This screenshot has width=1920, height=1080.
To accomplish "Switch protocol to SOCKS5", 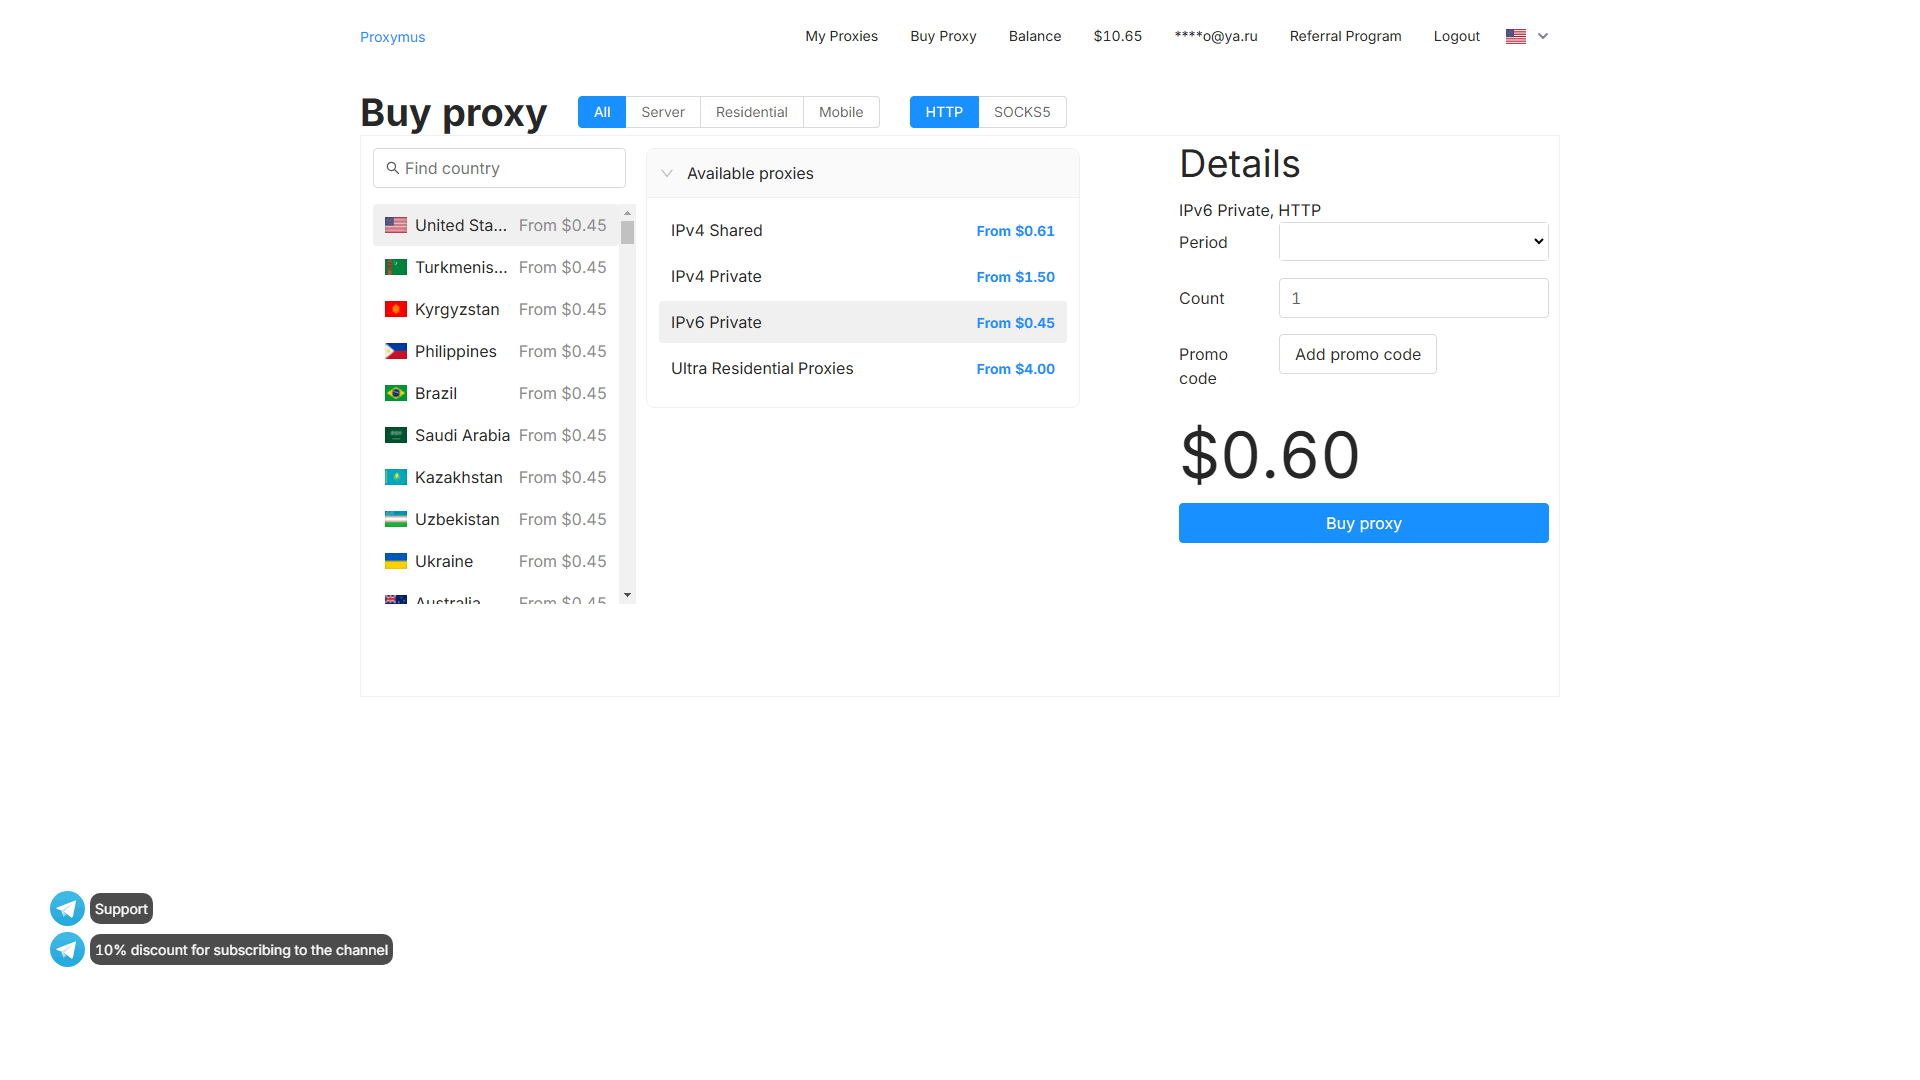I will pyautogui.click(x=1021, y=112).
